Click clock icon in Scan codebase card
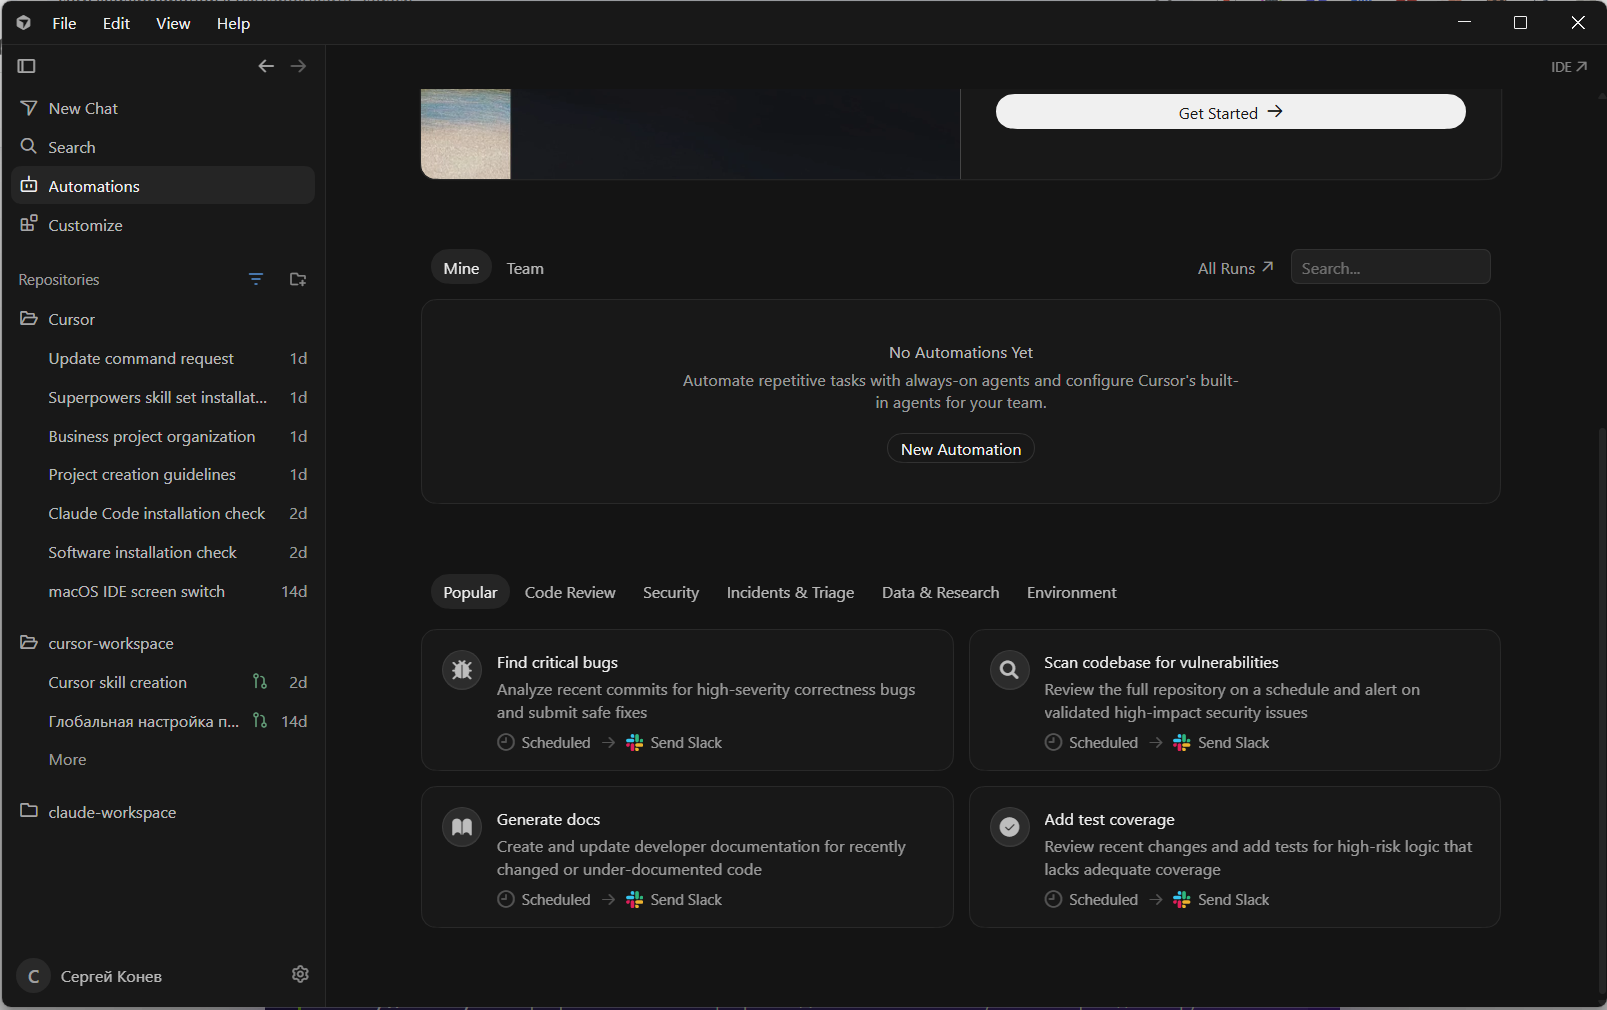This screenshot has height=1010, width=1607. 1053,742
